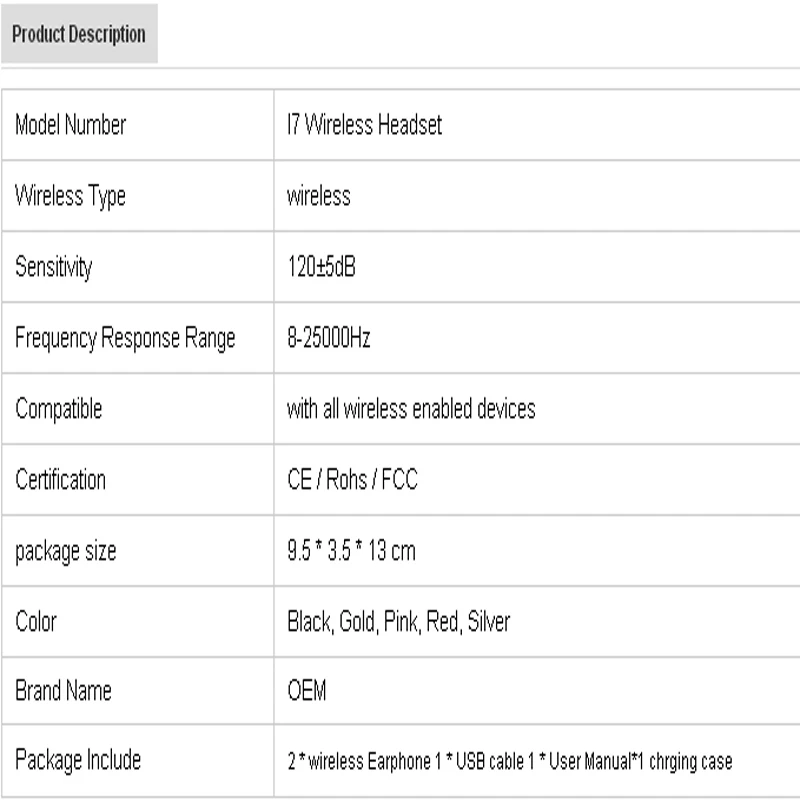The height and width of the screenshot is (800, 800).
Task: Select the 9.5 * 3.5 * 13 cm value
Action: pyautogui.click(x=351, y=551)
